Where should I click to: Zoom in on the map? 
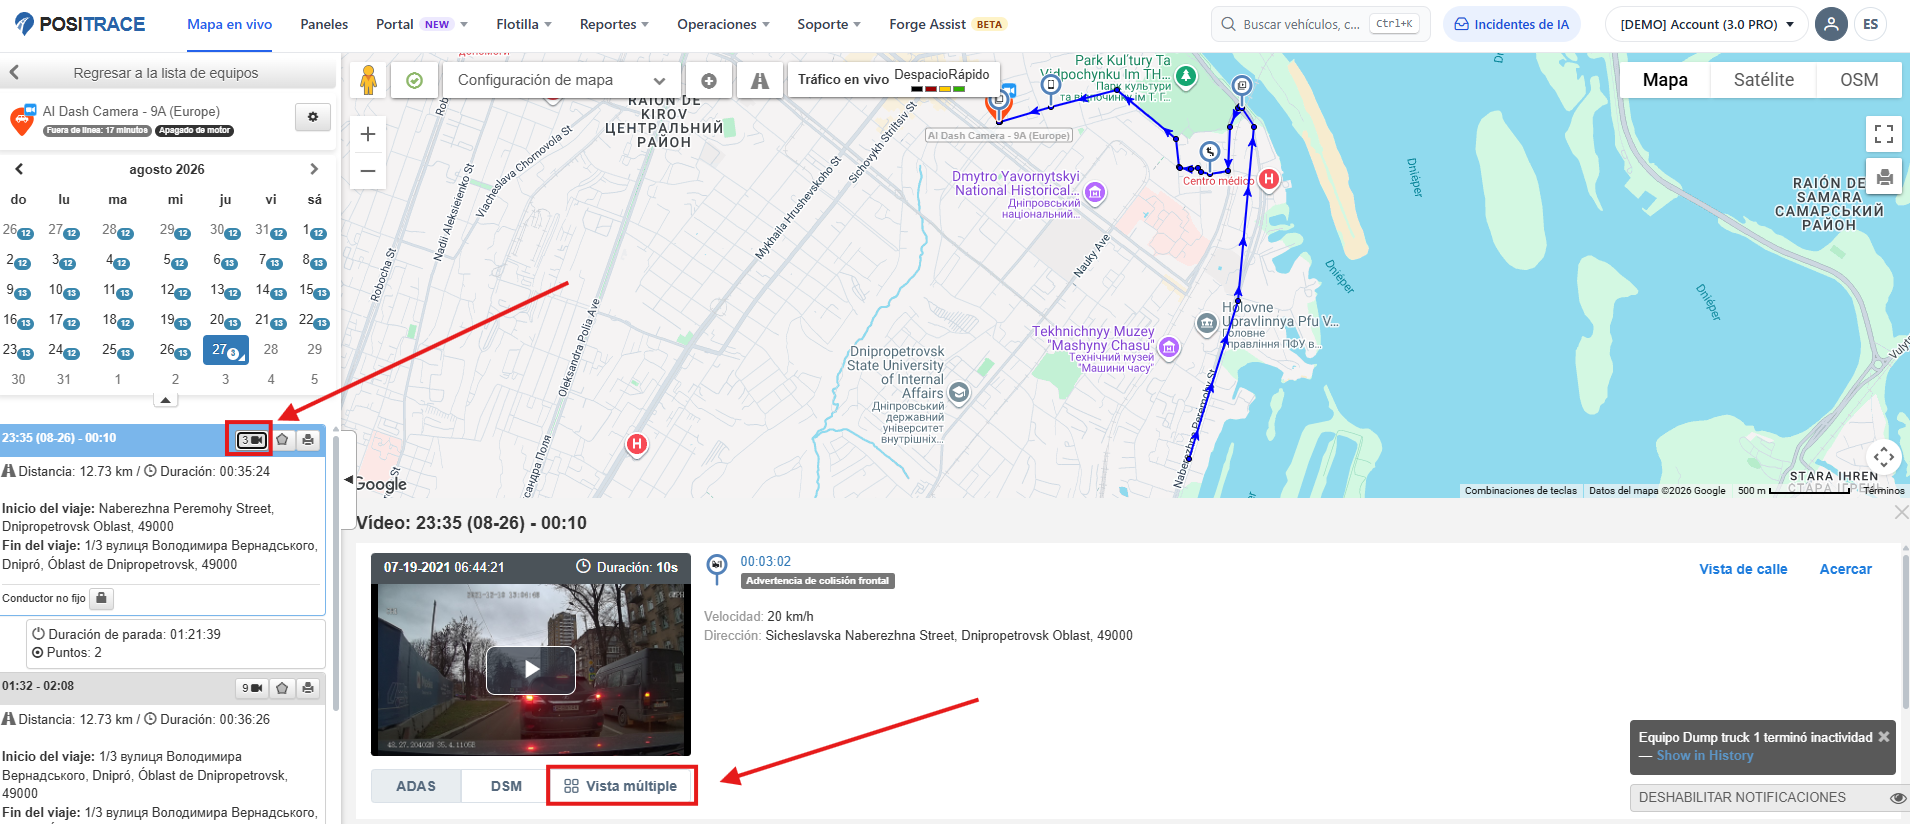[x=368, y=134]
